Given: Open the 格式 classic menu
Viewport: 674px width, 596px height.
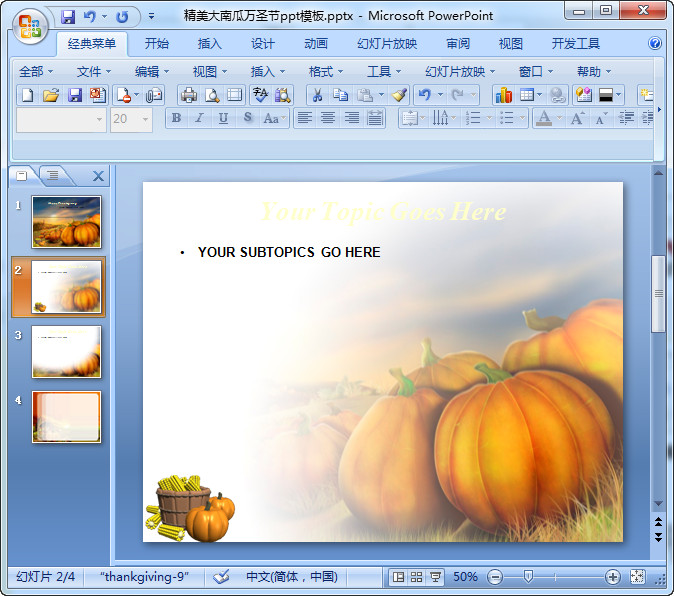Looking at the screenshot, I should click(326, 71).
